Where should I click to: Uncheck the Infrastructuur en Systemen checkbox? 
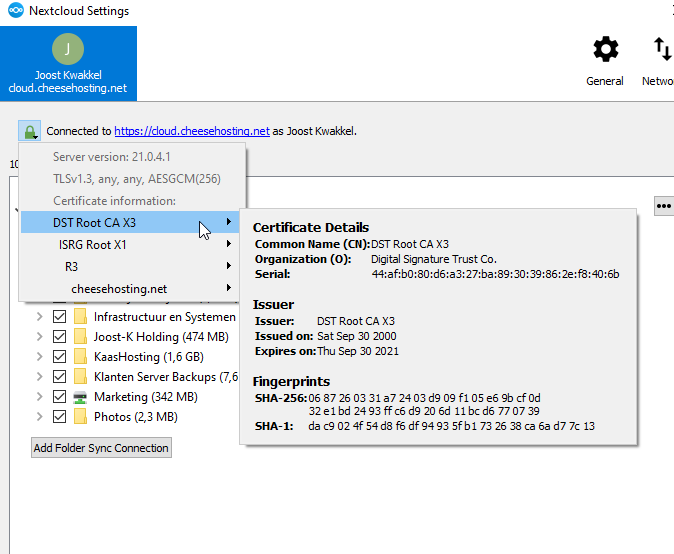pyautogui.click(x=59, y=317)
